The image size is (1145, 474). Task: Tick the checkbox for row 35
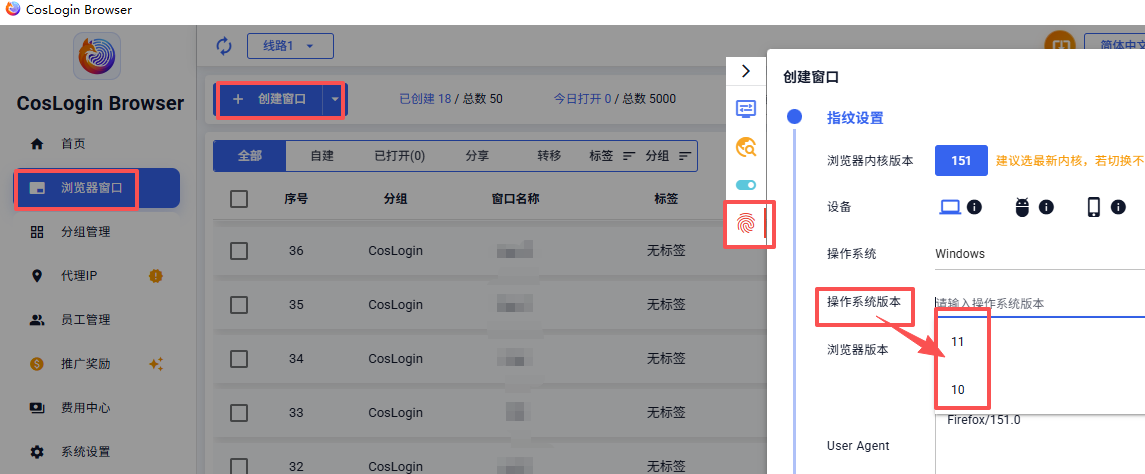tap(239, 305)
